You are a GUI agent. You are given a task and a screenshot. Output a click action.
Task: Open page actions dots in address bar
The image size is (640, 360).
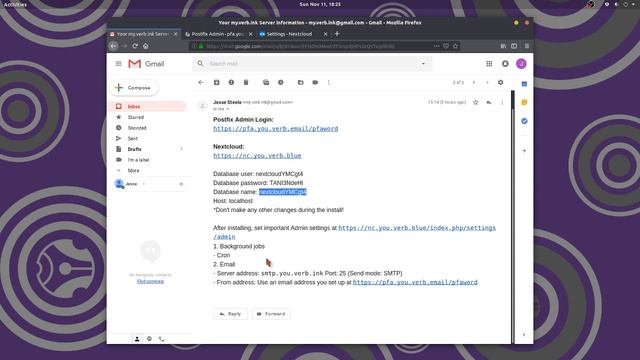436,46
